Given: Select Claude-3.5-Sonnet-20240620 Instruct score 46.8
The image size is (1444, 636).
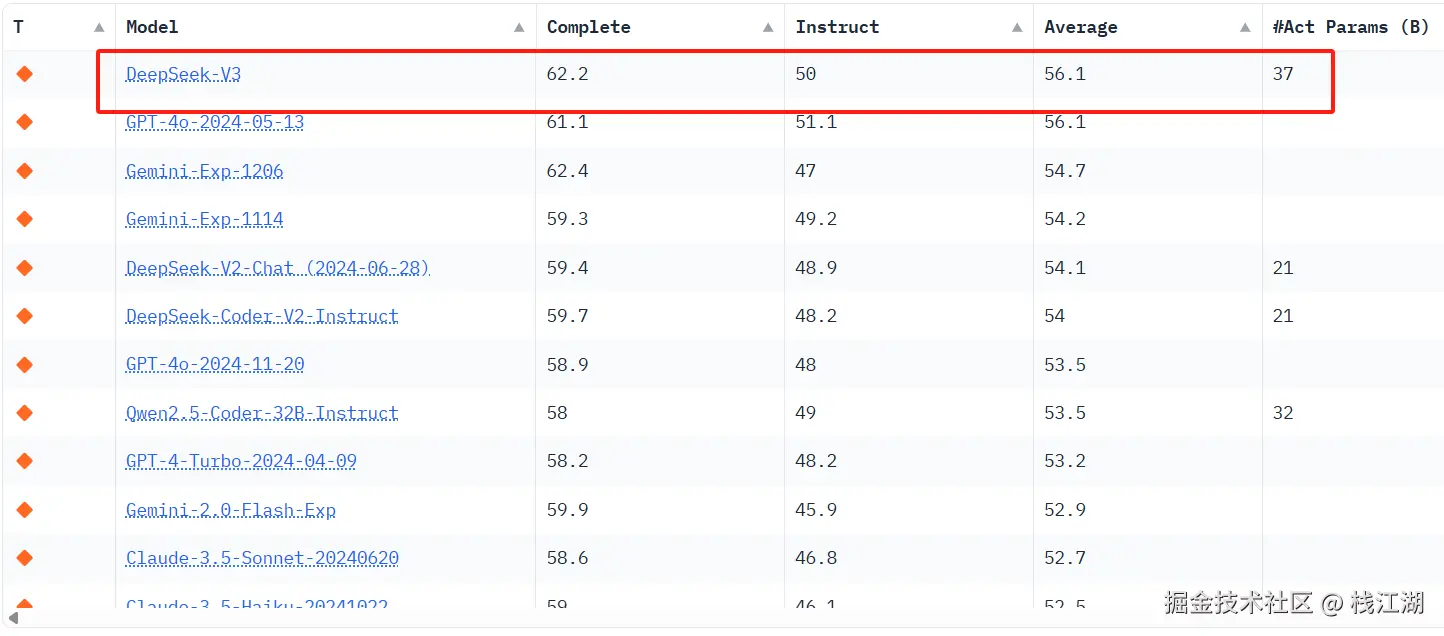Looking at the screenshot, I should coord(816,558).
